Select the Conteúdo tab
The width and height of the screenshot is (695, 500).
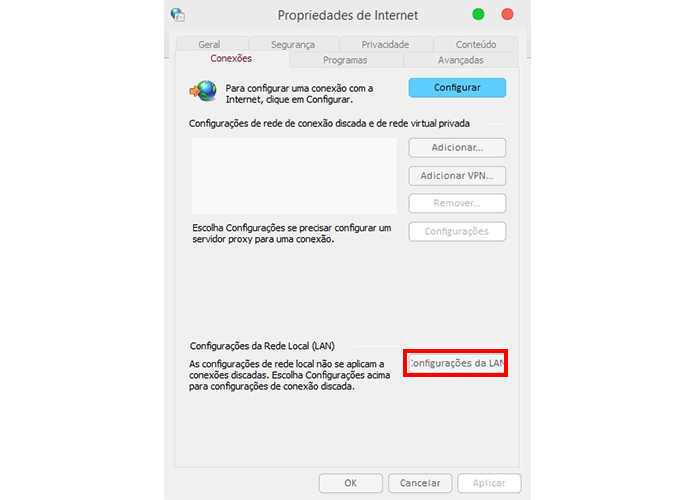[x=476, y=44]
